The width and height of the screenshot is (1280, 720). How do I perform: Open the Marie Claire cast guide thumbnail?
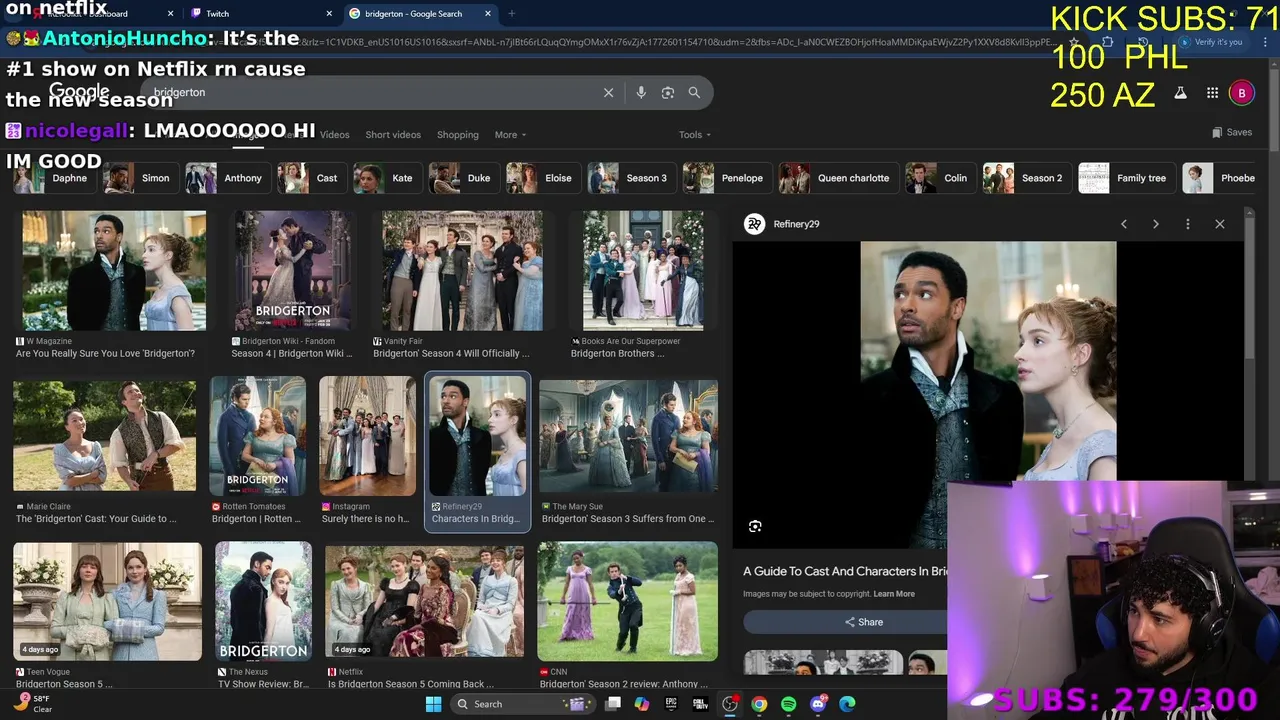(x=104, y=435)
